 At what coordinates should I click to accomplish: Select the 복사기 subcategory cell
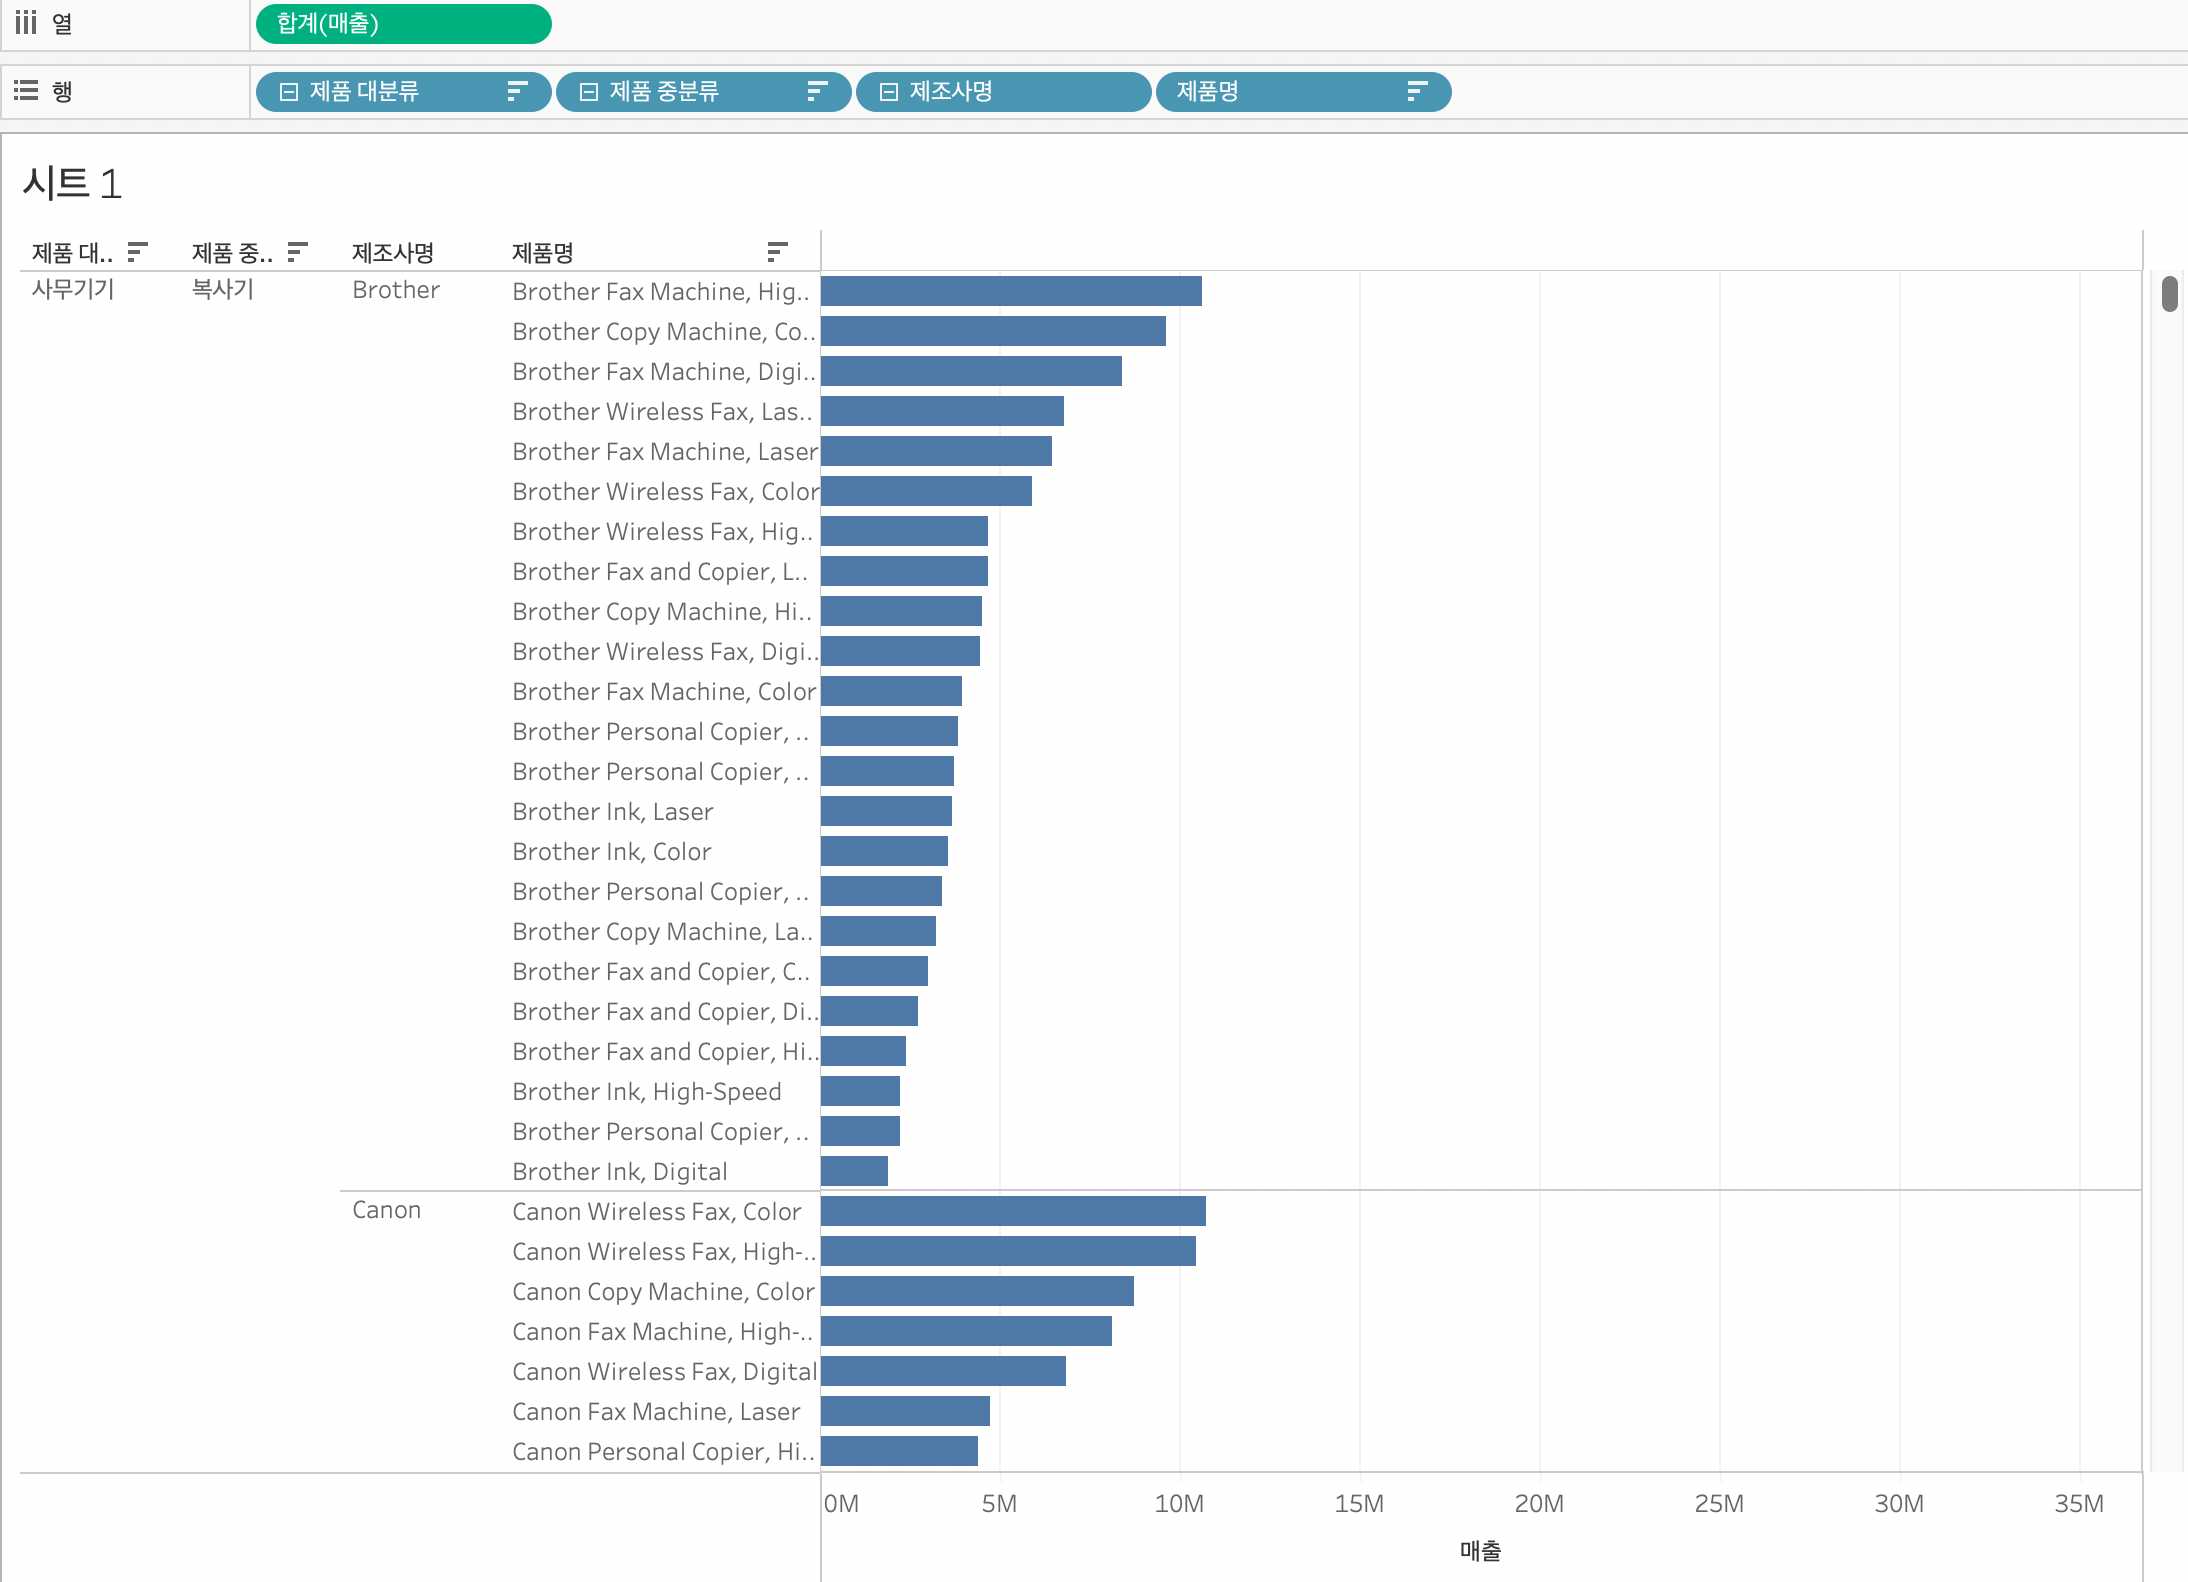tap(223, 290)
